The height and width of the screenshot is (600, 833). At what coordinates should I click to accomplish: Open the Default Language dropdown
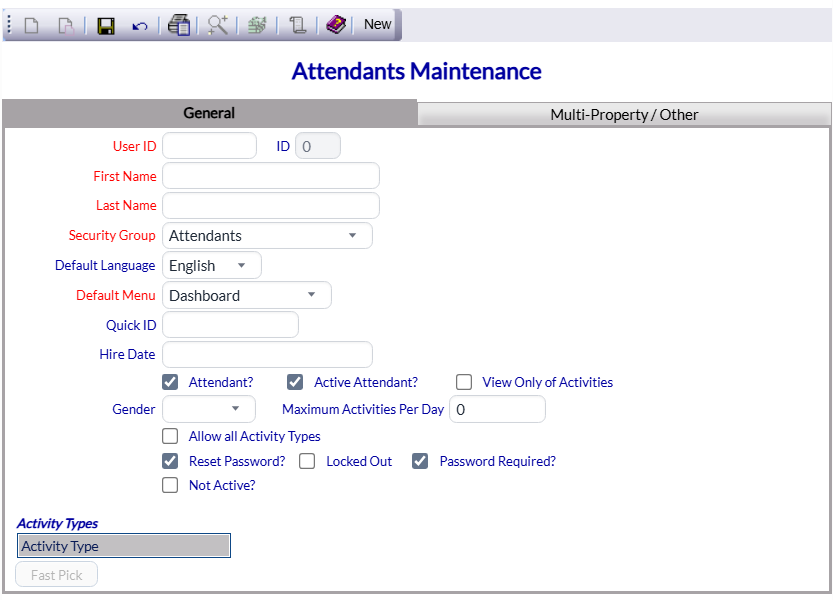click(212, 266)
